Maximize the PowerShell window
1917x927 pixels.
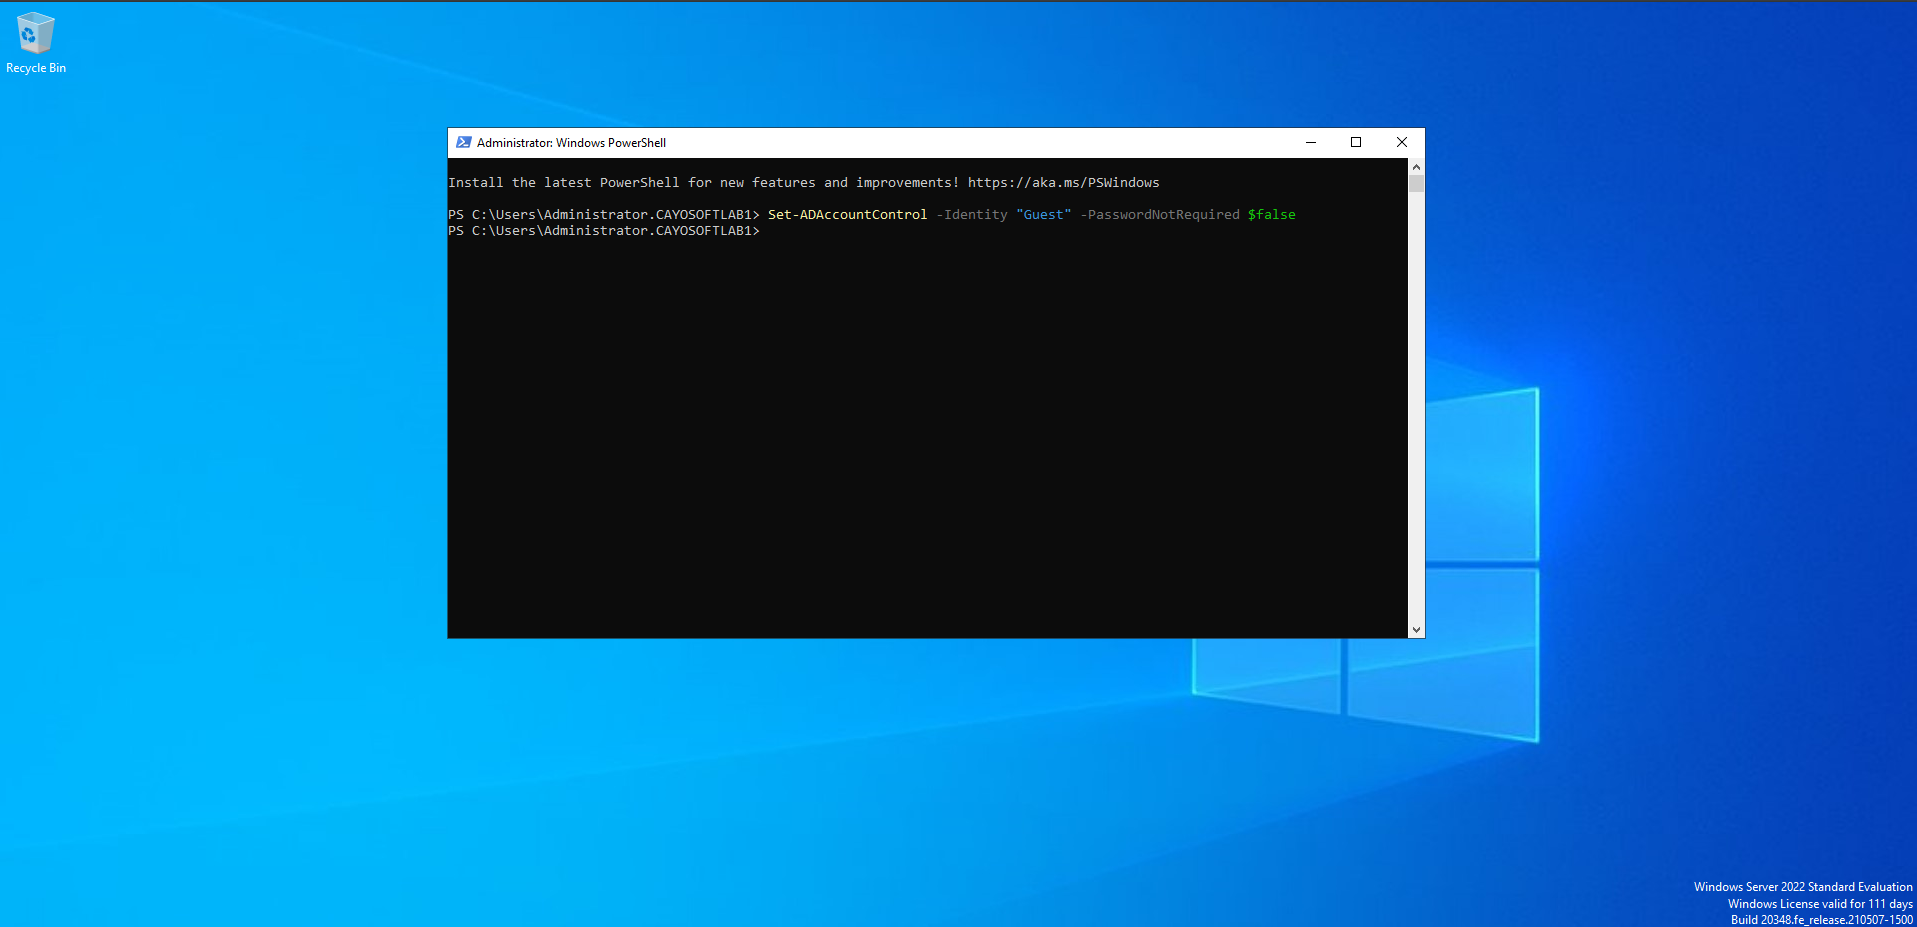(x=1356, y=143)
